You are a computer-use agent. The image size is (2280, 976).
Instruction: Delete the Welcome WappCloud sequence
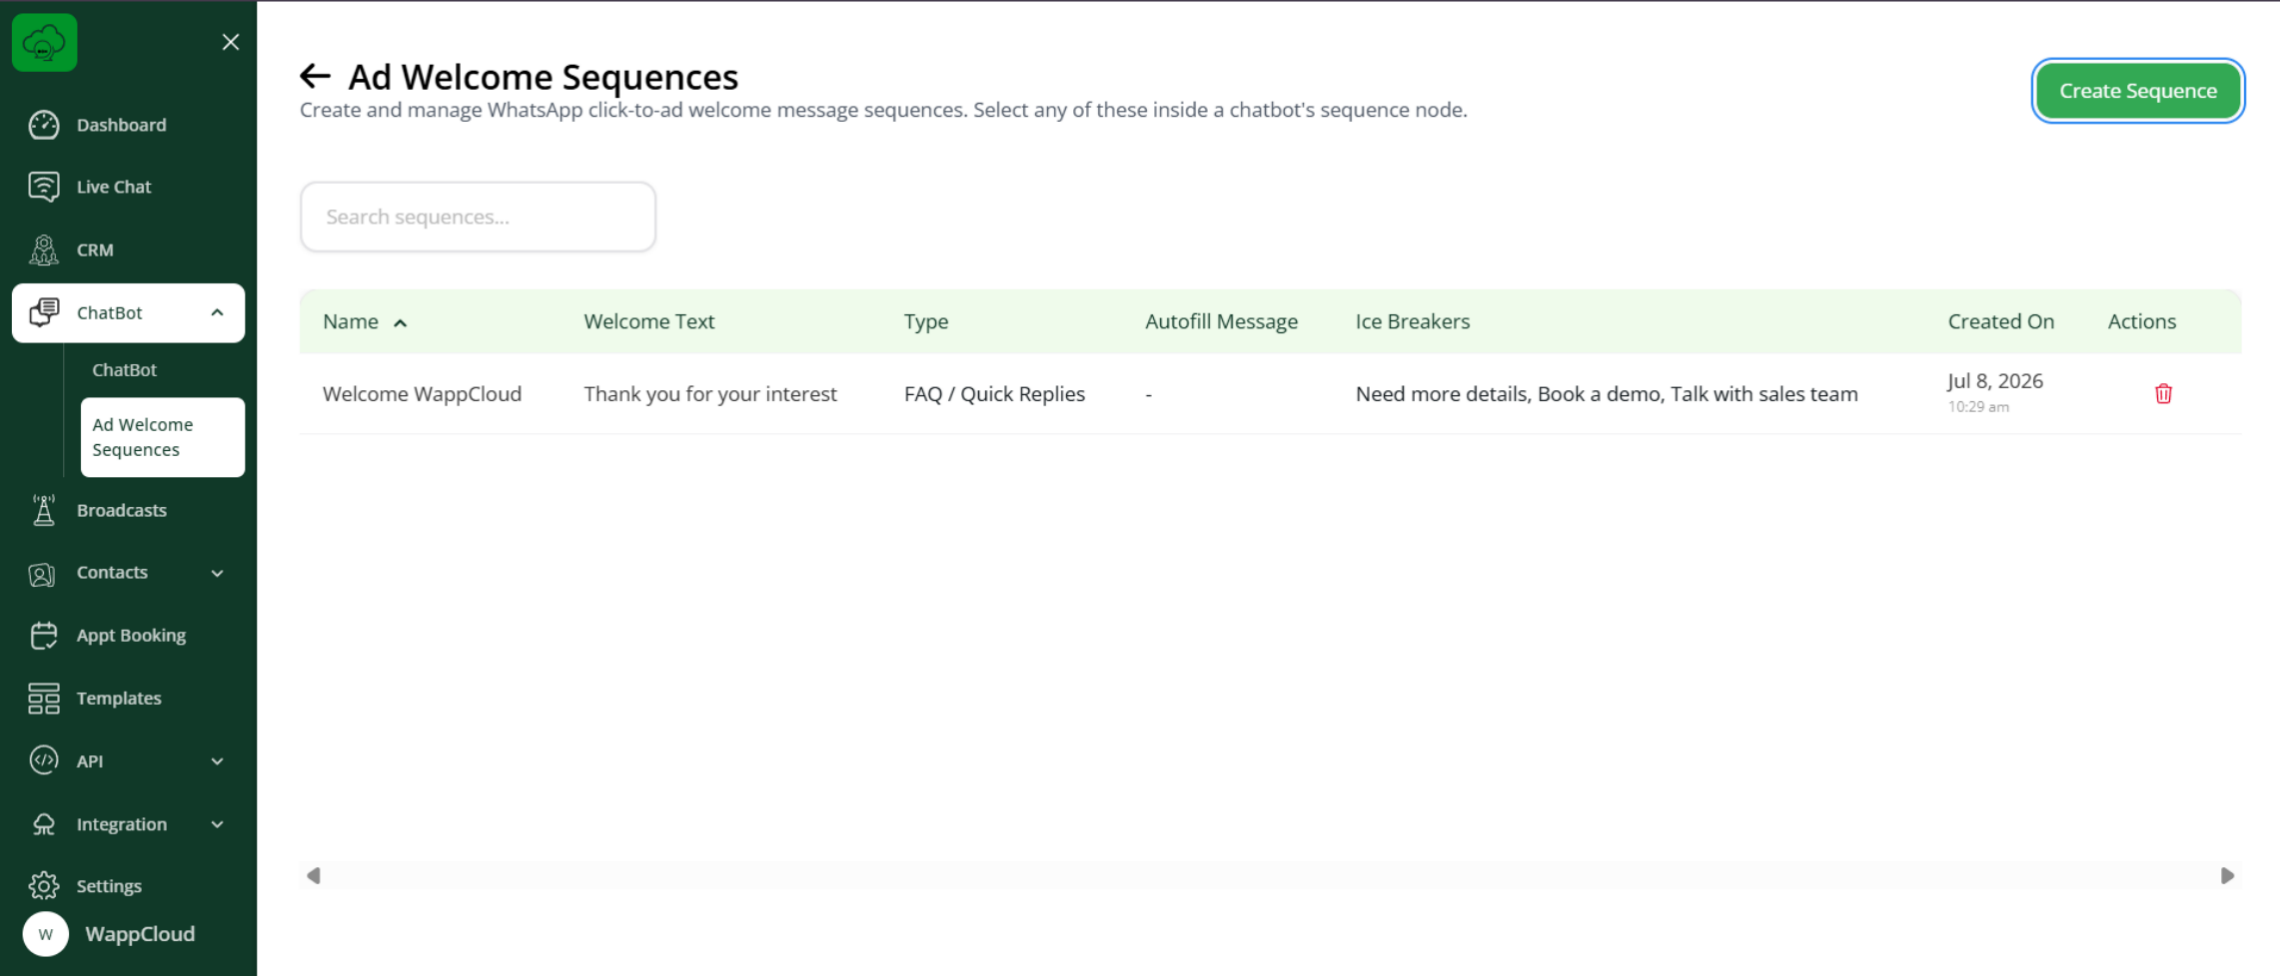pos(2163,394)
